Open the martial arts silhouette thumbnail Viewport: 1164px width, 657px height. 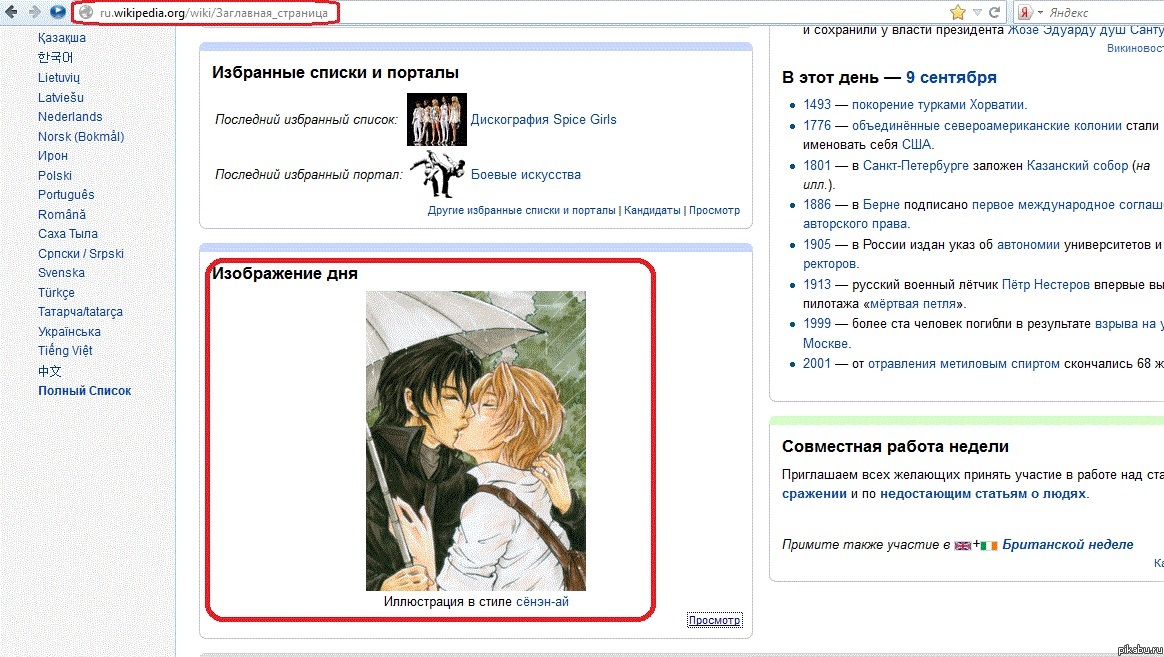(x=437, y=174)
